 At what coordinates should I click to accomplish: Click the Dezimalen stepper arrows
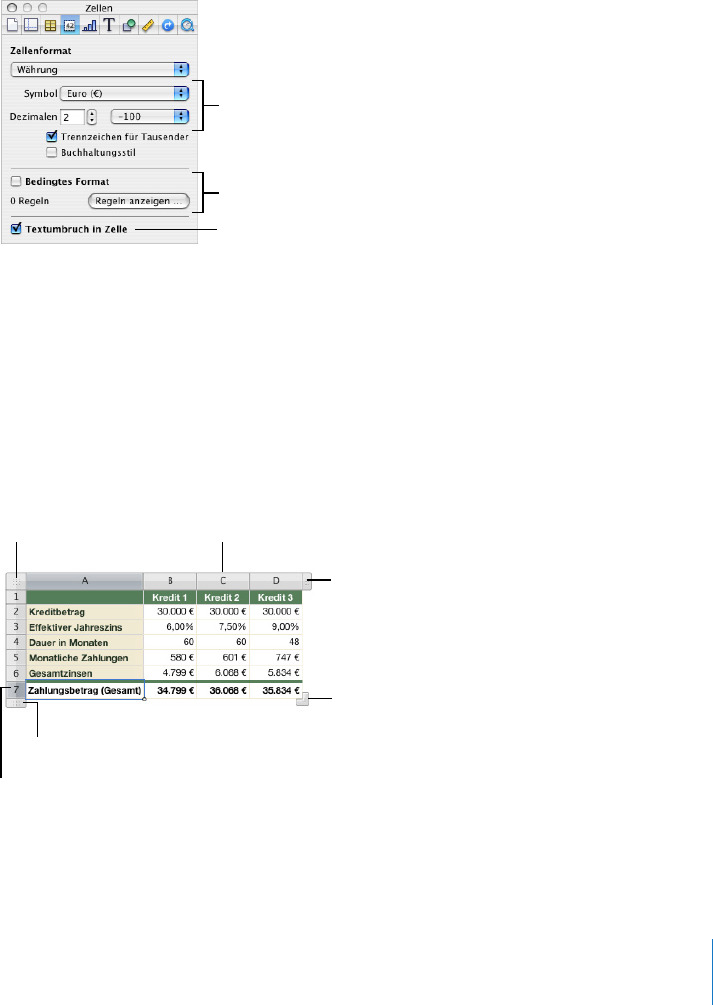[91, 117]
